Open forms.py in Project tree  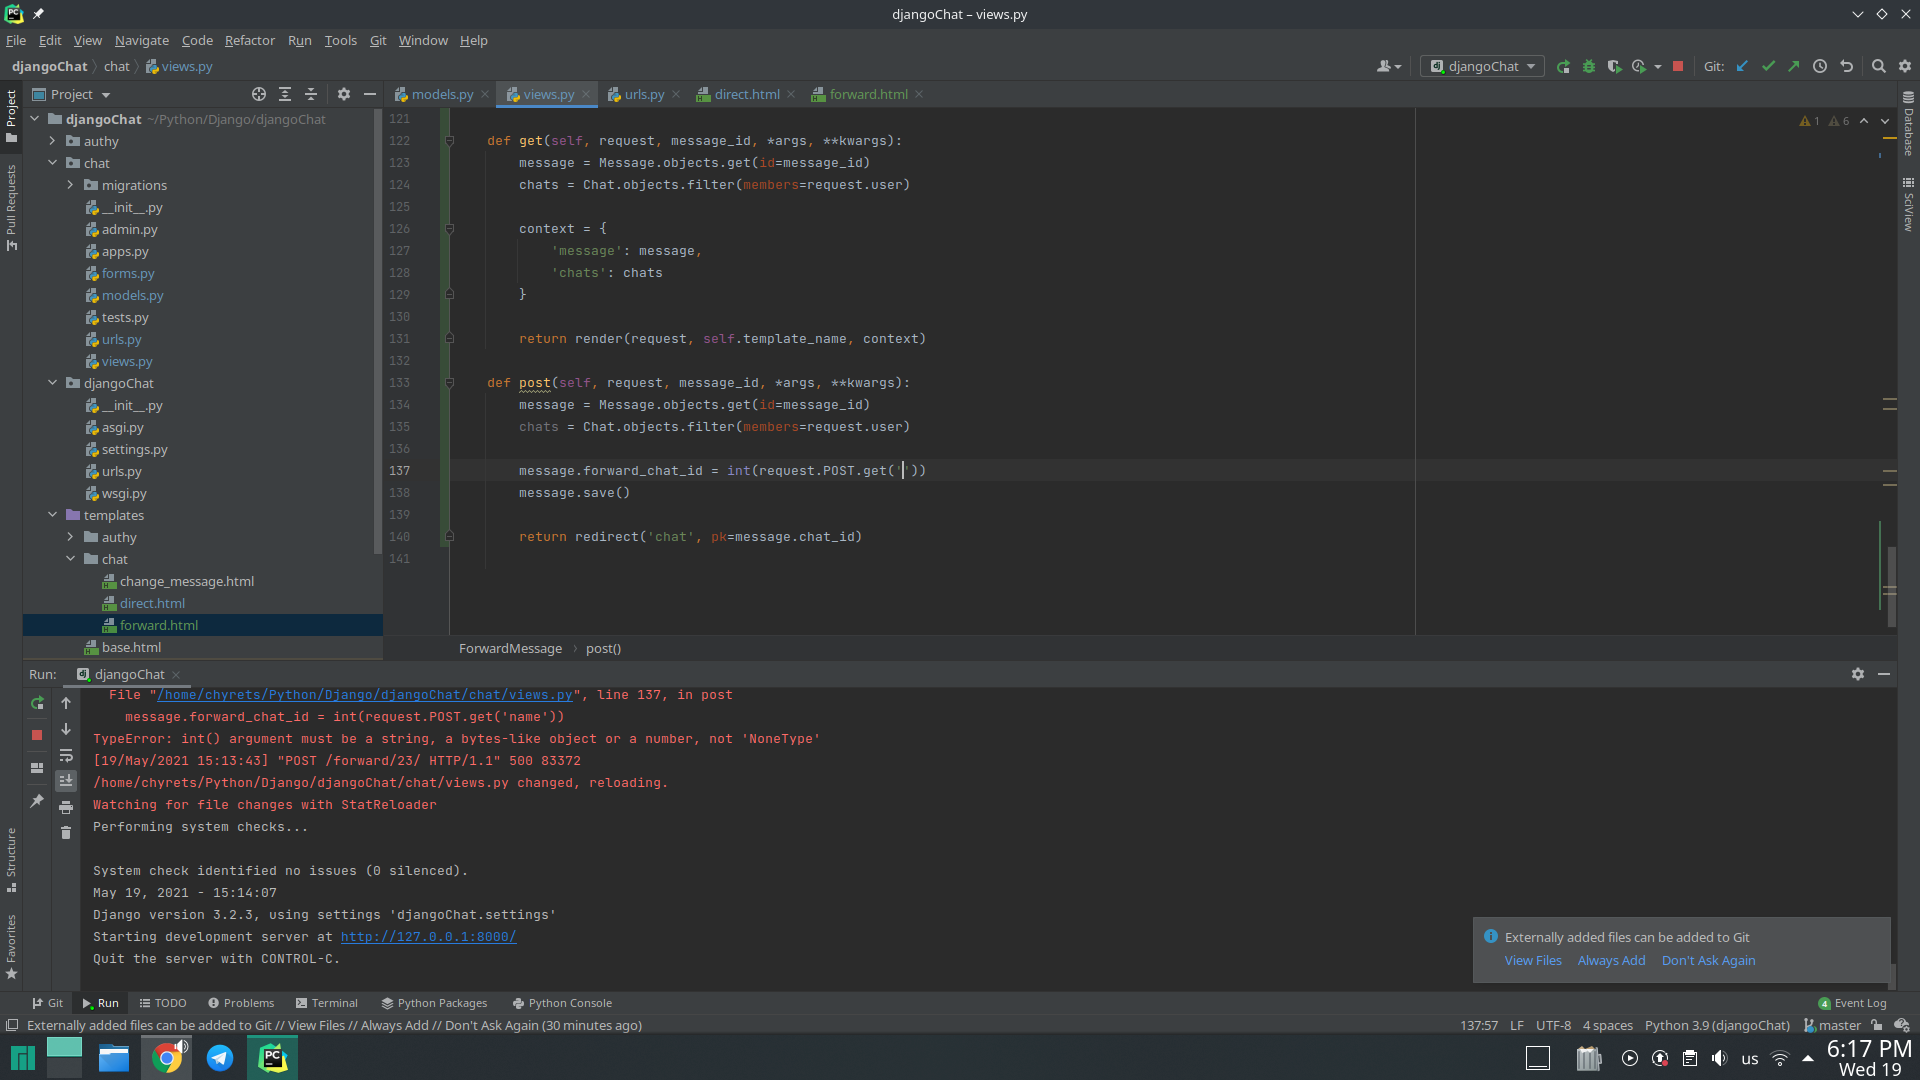128,273
